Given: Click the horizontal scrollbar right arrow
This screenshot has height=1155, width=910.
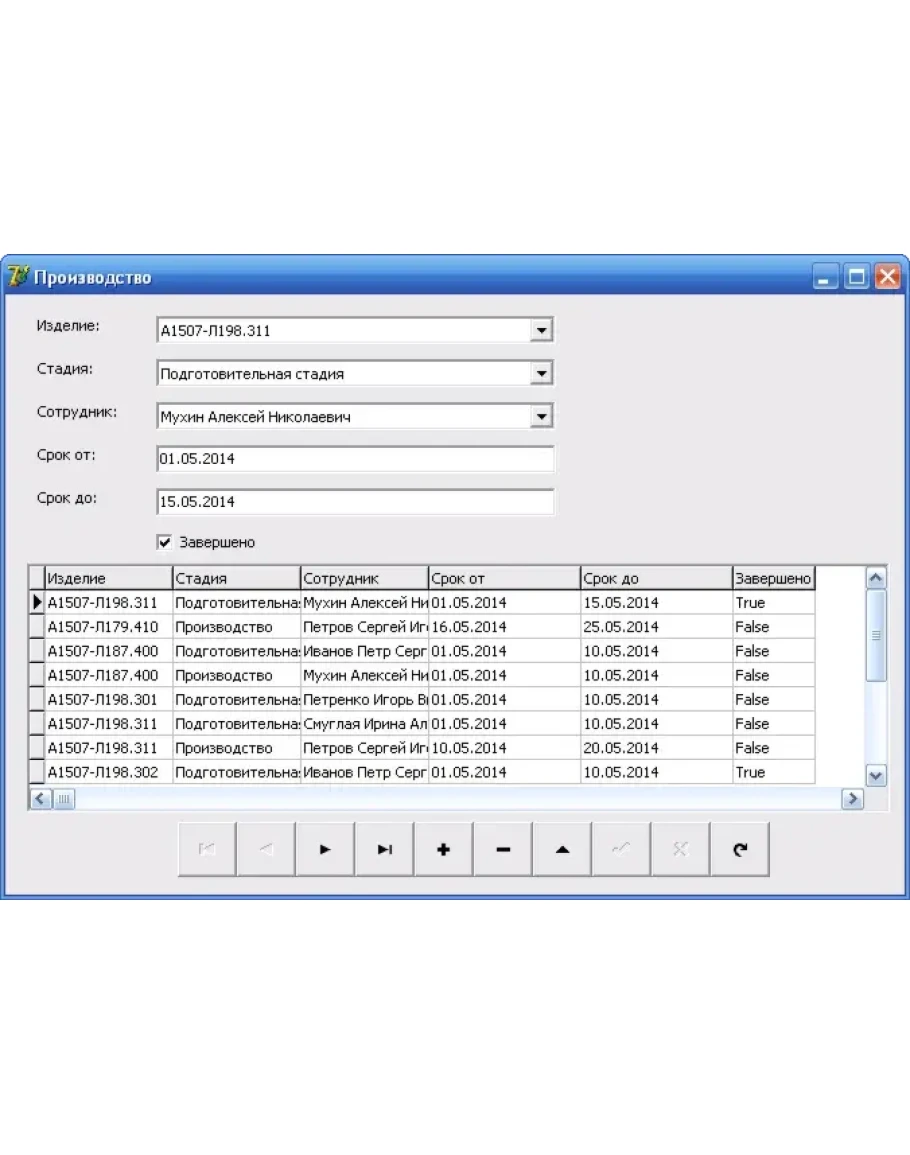Looking at the screenshot, I should pos(852,798).
